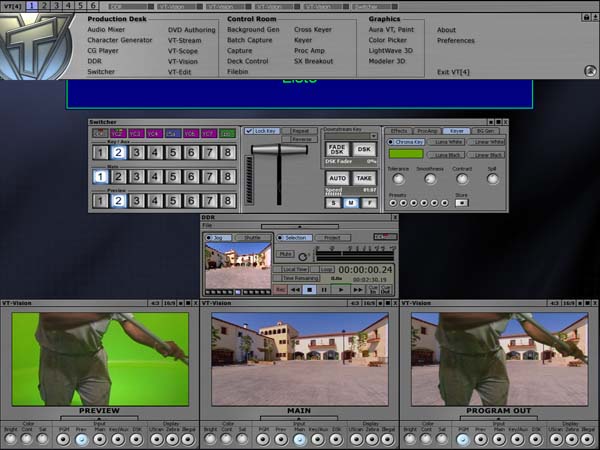The height and width of the screenshot is (450, 600).
Task: Switch to the Effects tab in the Switcher
Action: 399,131
